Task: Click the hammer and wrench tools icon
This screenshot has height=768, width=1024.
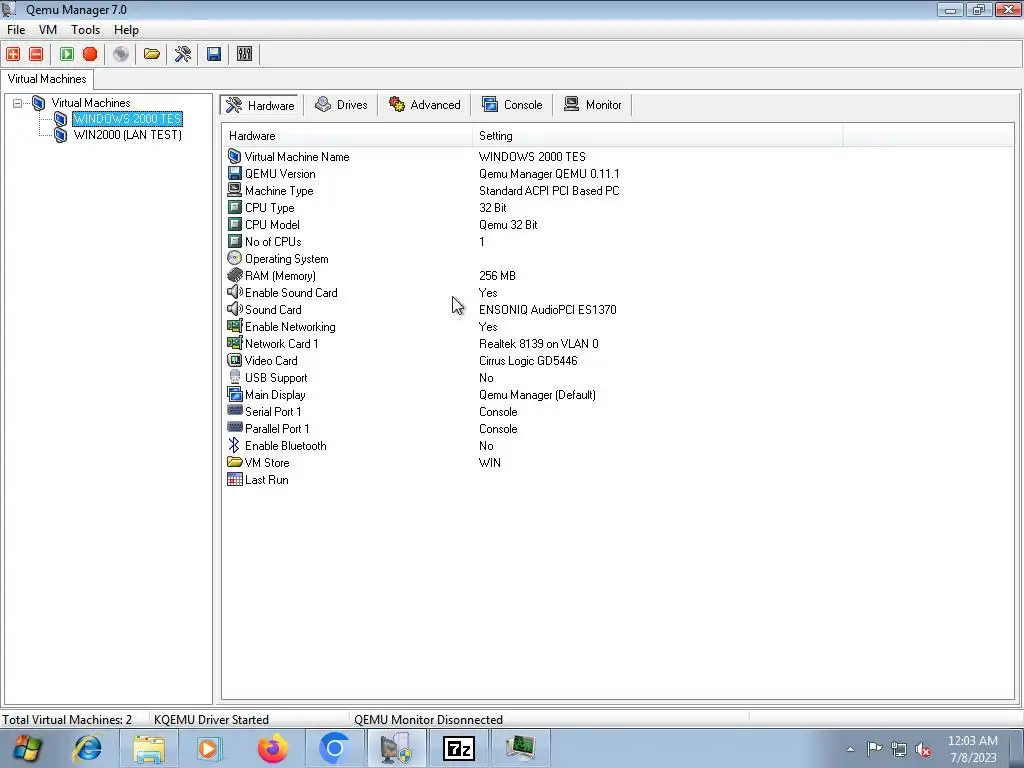Action: pos(183,54)
